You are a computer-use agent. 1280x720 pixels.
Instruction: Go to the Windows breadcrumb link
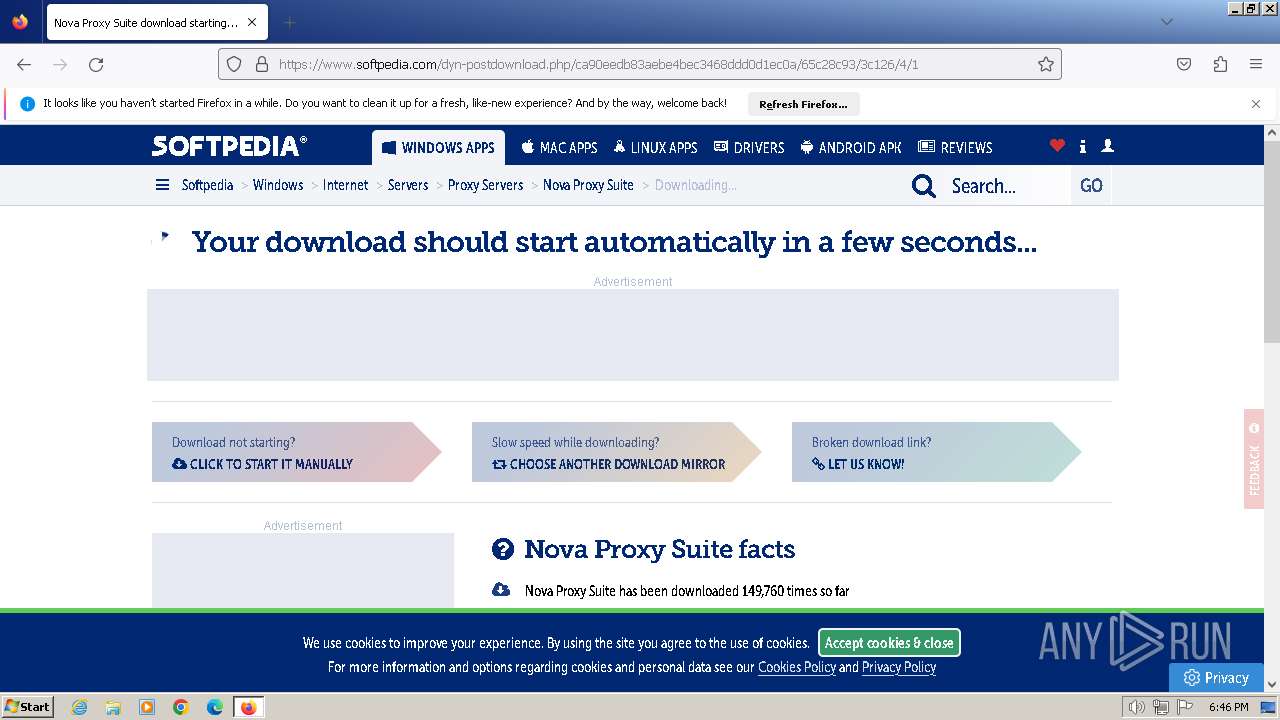tap(278, 185)
